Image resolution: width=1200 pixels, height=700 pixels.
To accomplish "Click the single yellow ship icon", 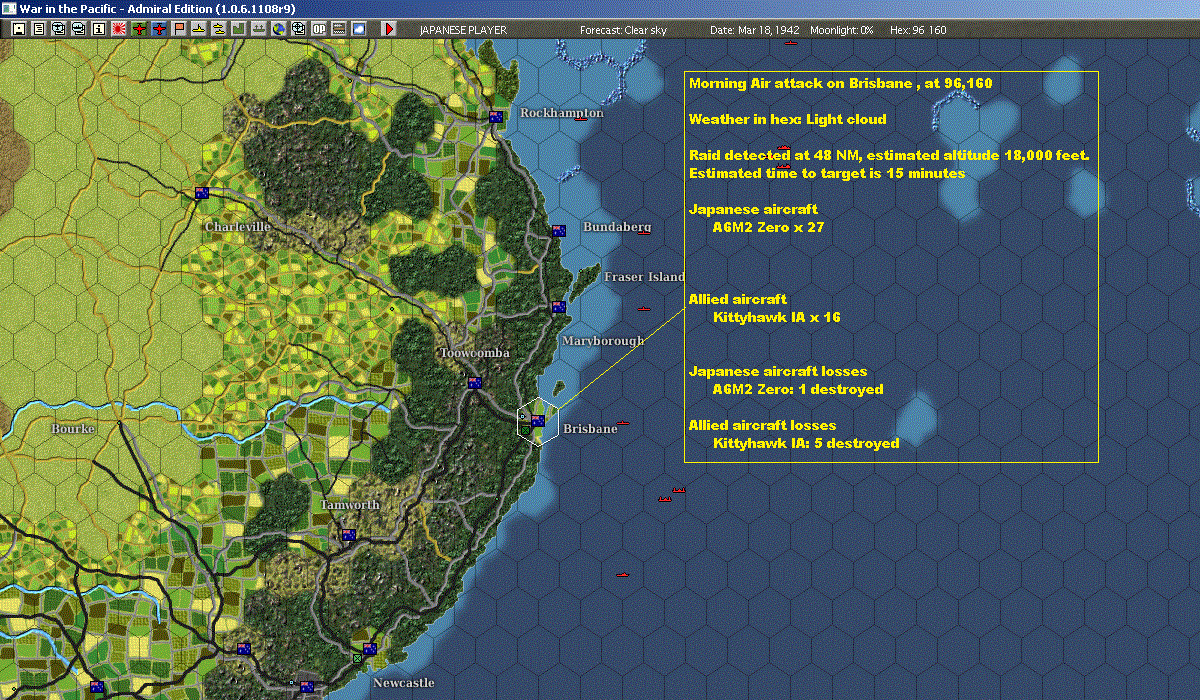I will (198, 29).
